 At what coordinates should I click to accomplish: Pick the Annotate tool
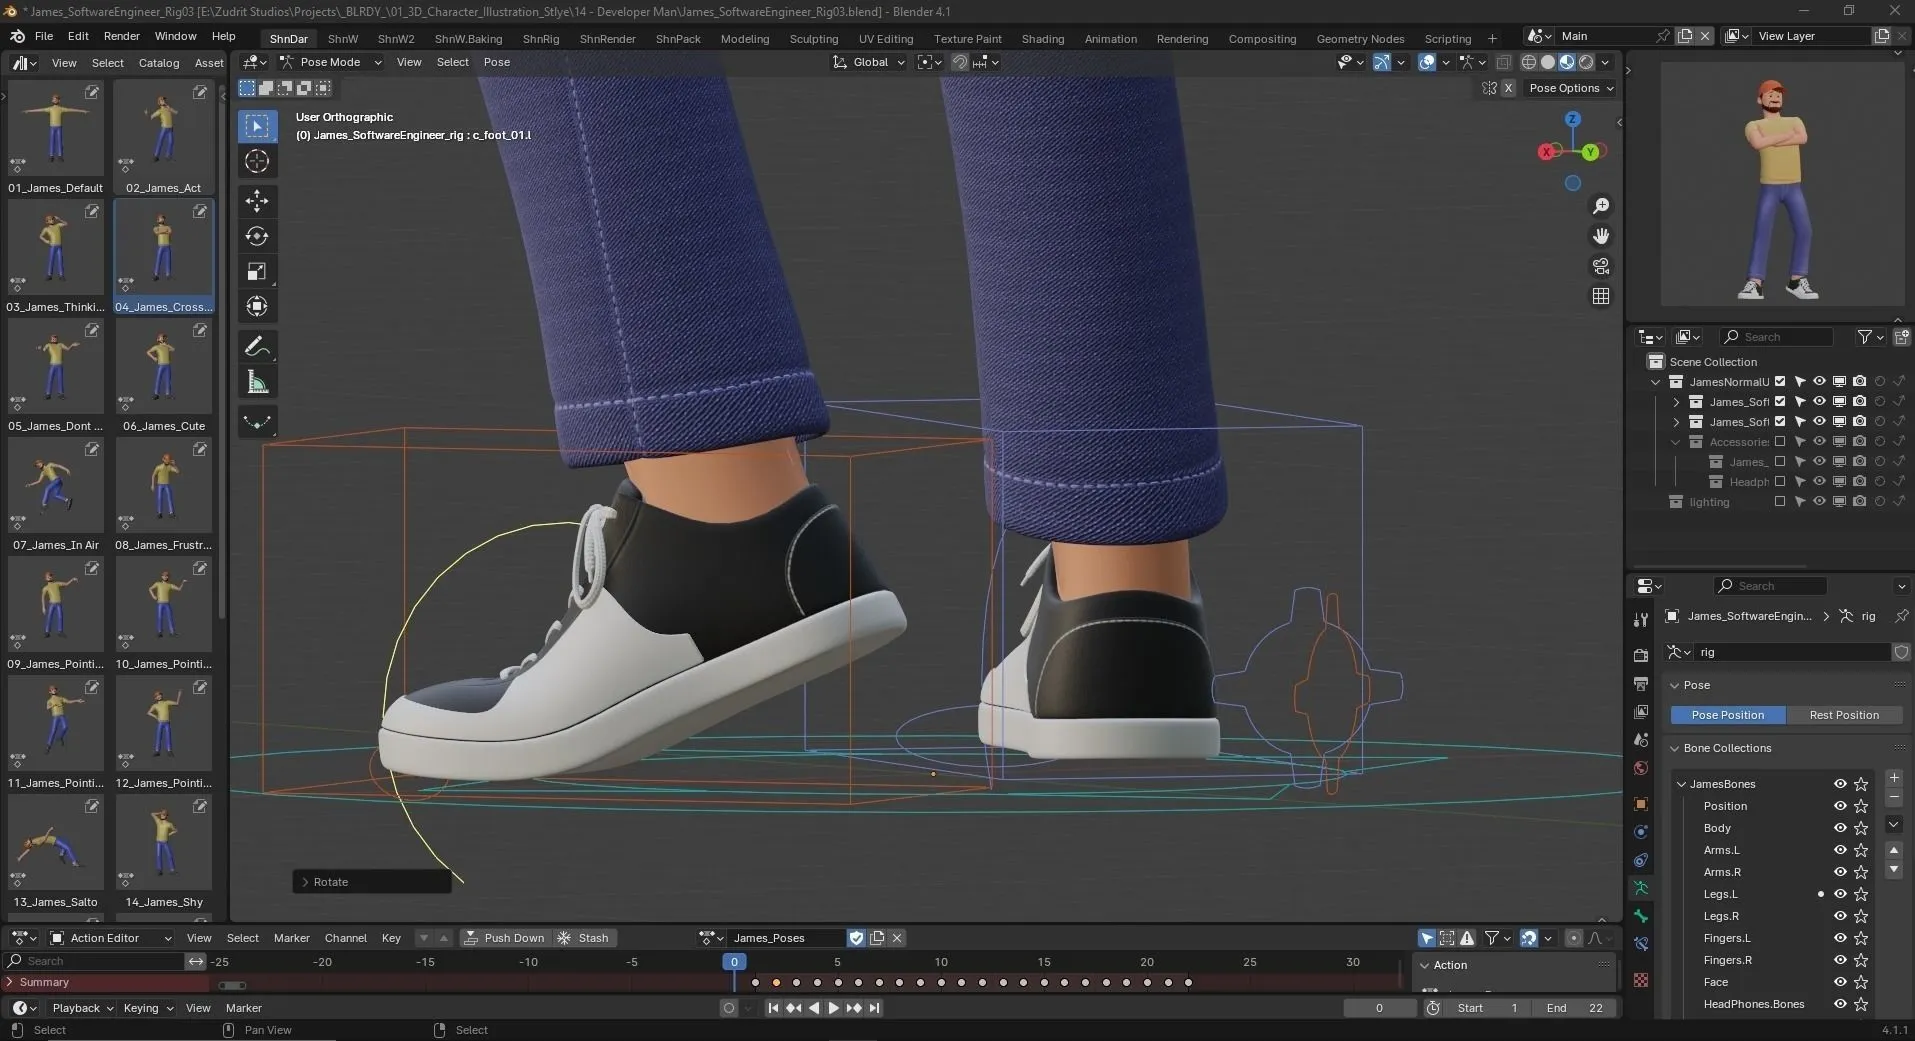pos(257,346)
